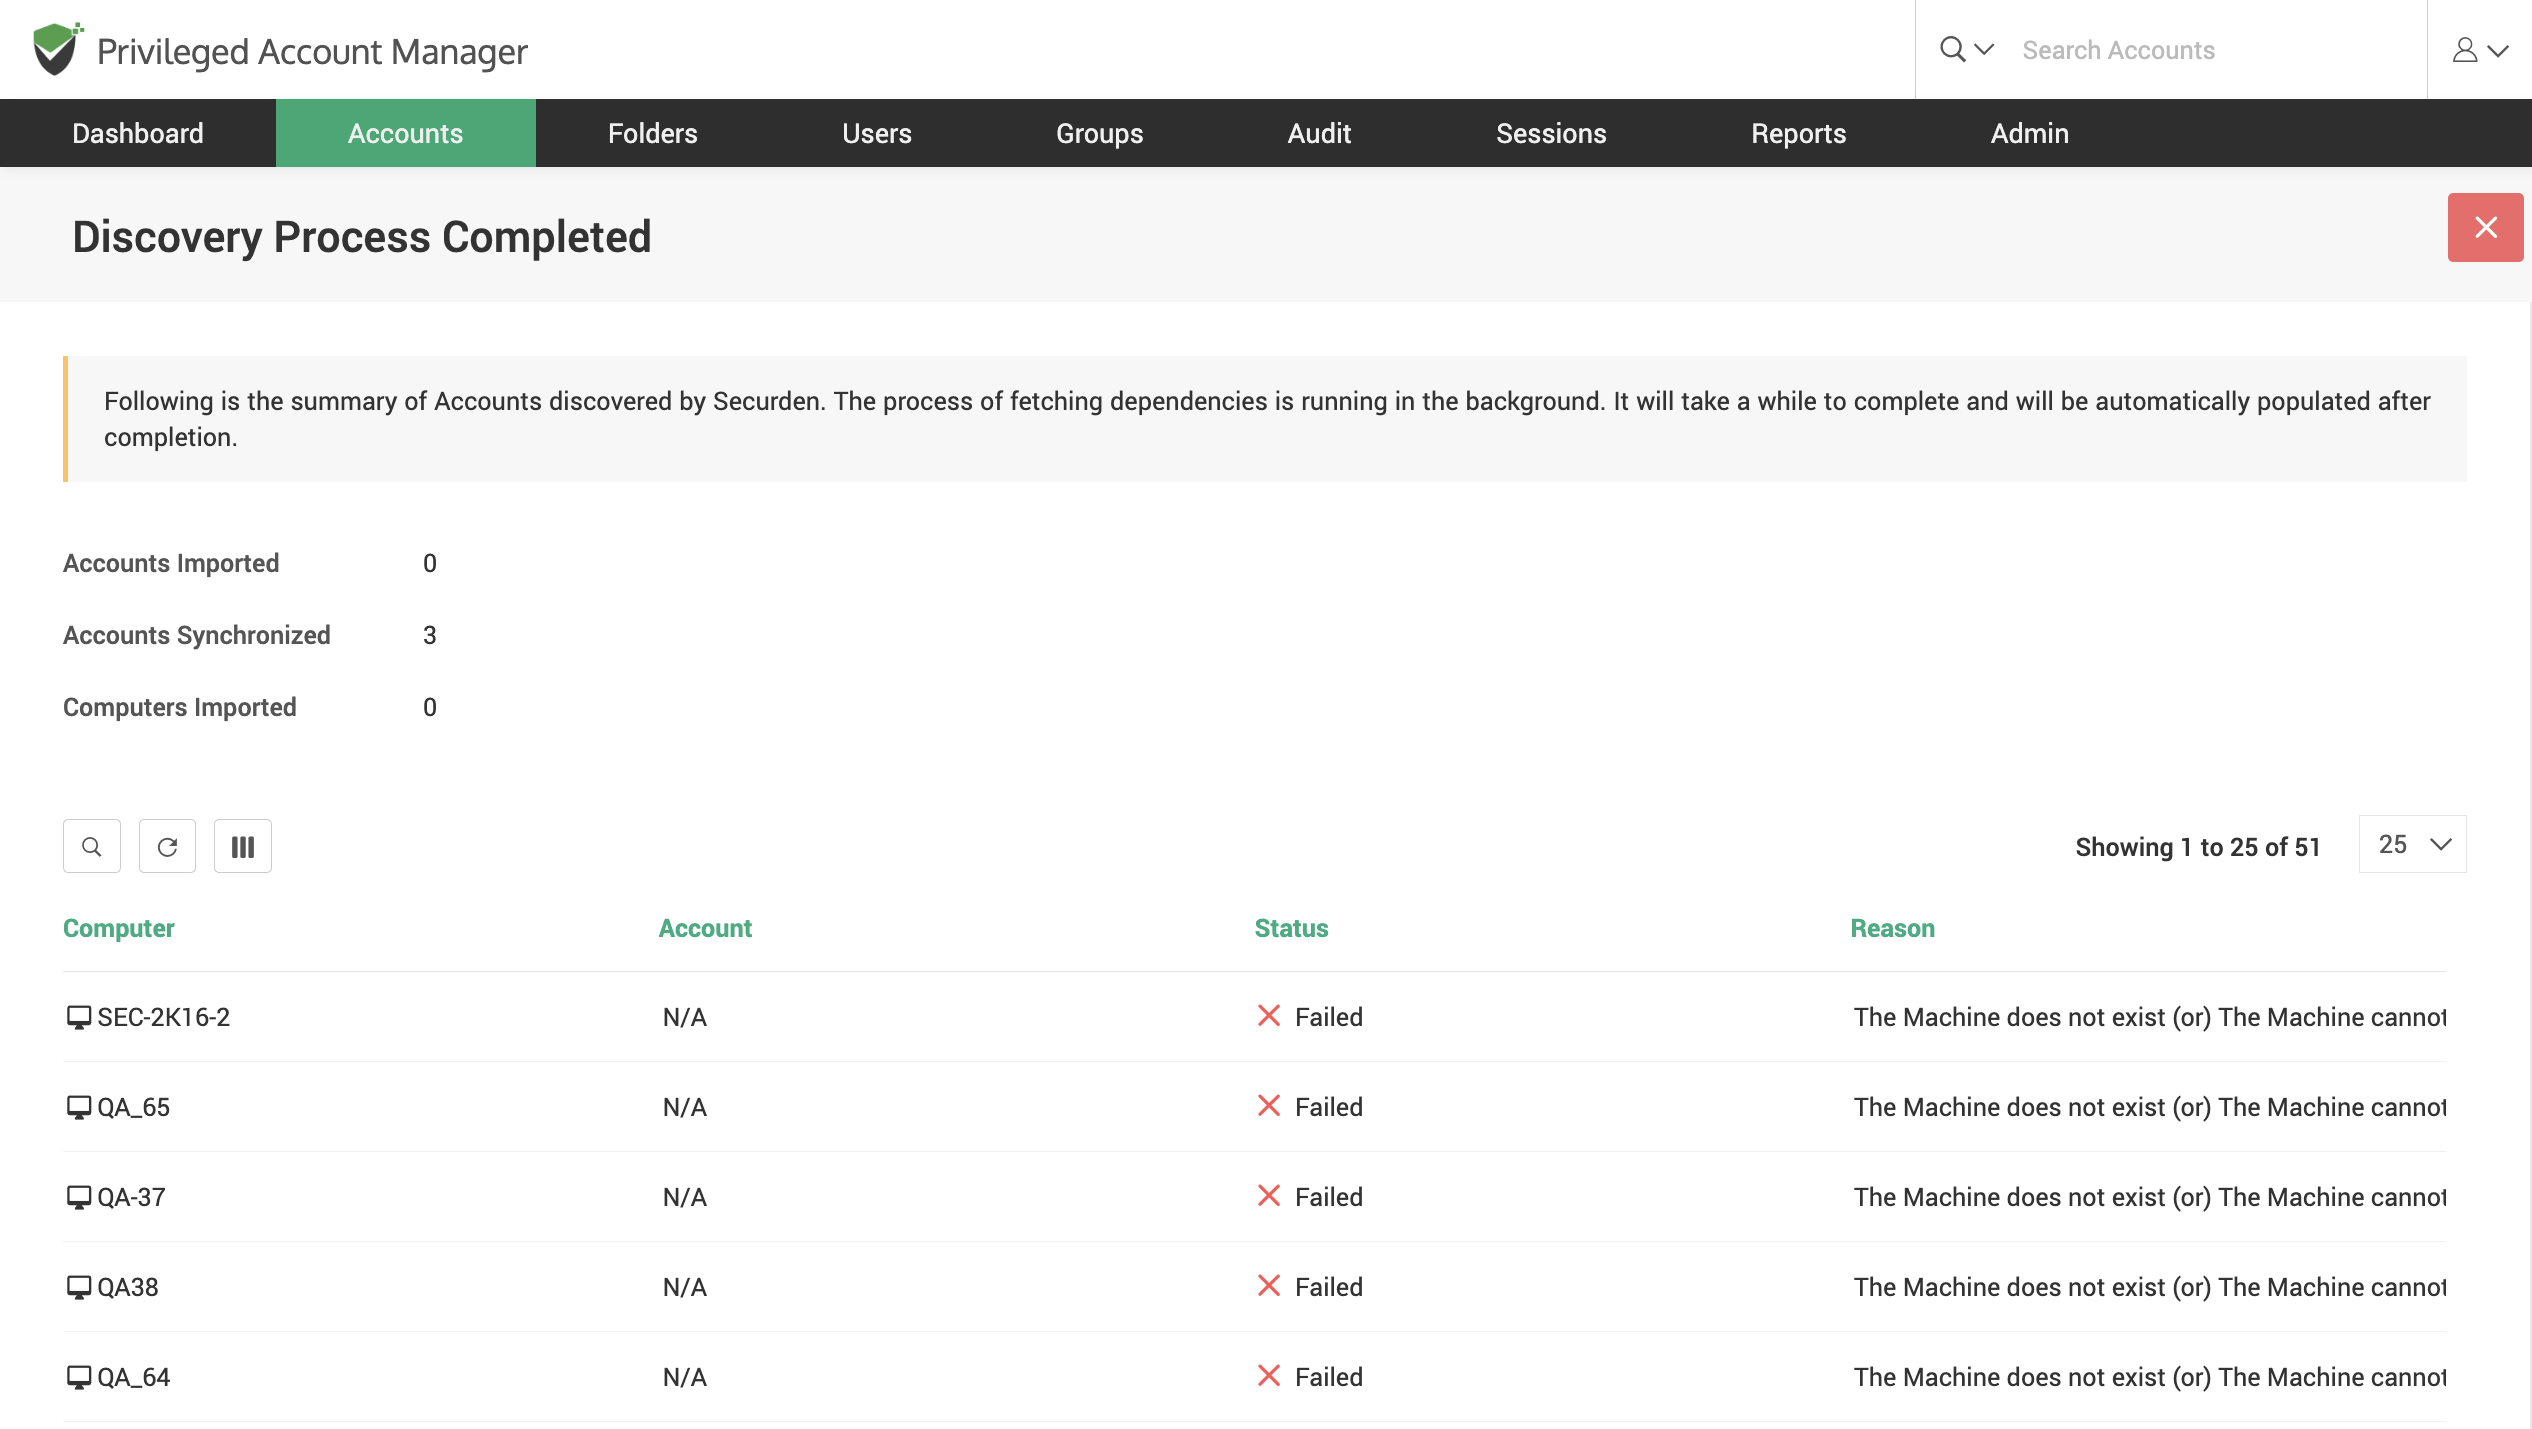The width and height of the screenshot is (2532, 1429).
Task: Select the Sessions tab in navigation
Action: [x=1551, y=132]
